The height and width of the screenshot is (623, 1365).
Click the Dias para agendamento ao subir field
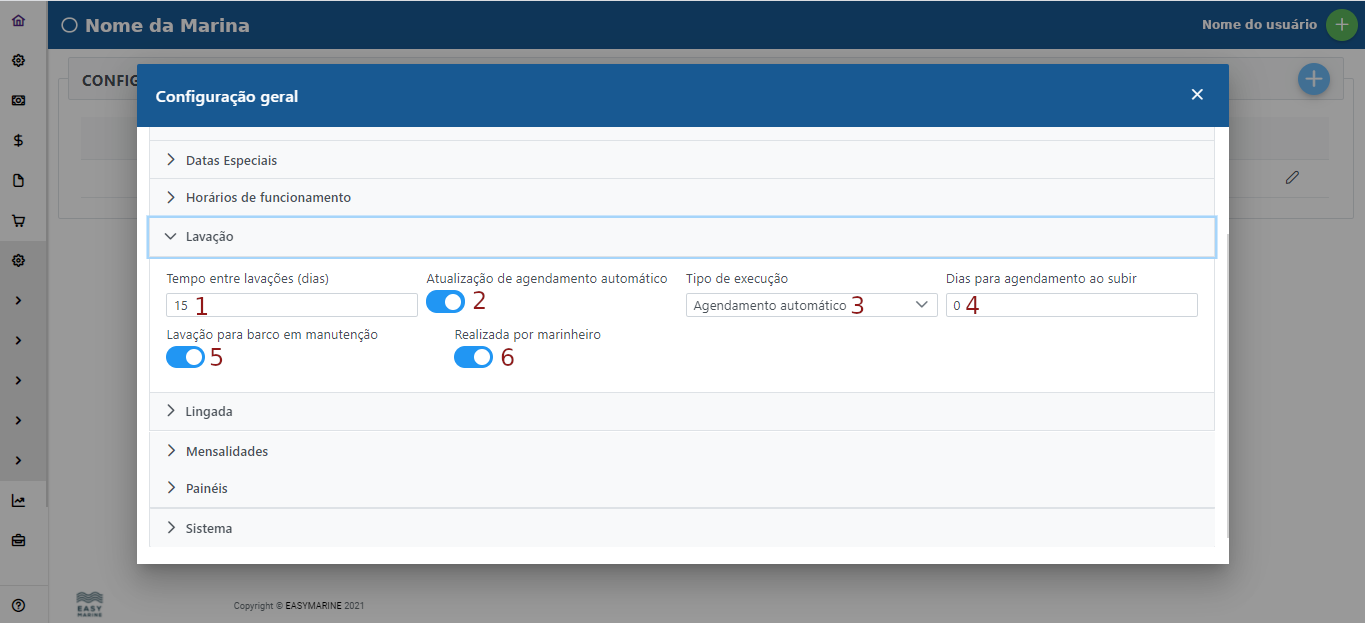click(x=1070, y=304)
